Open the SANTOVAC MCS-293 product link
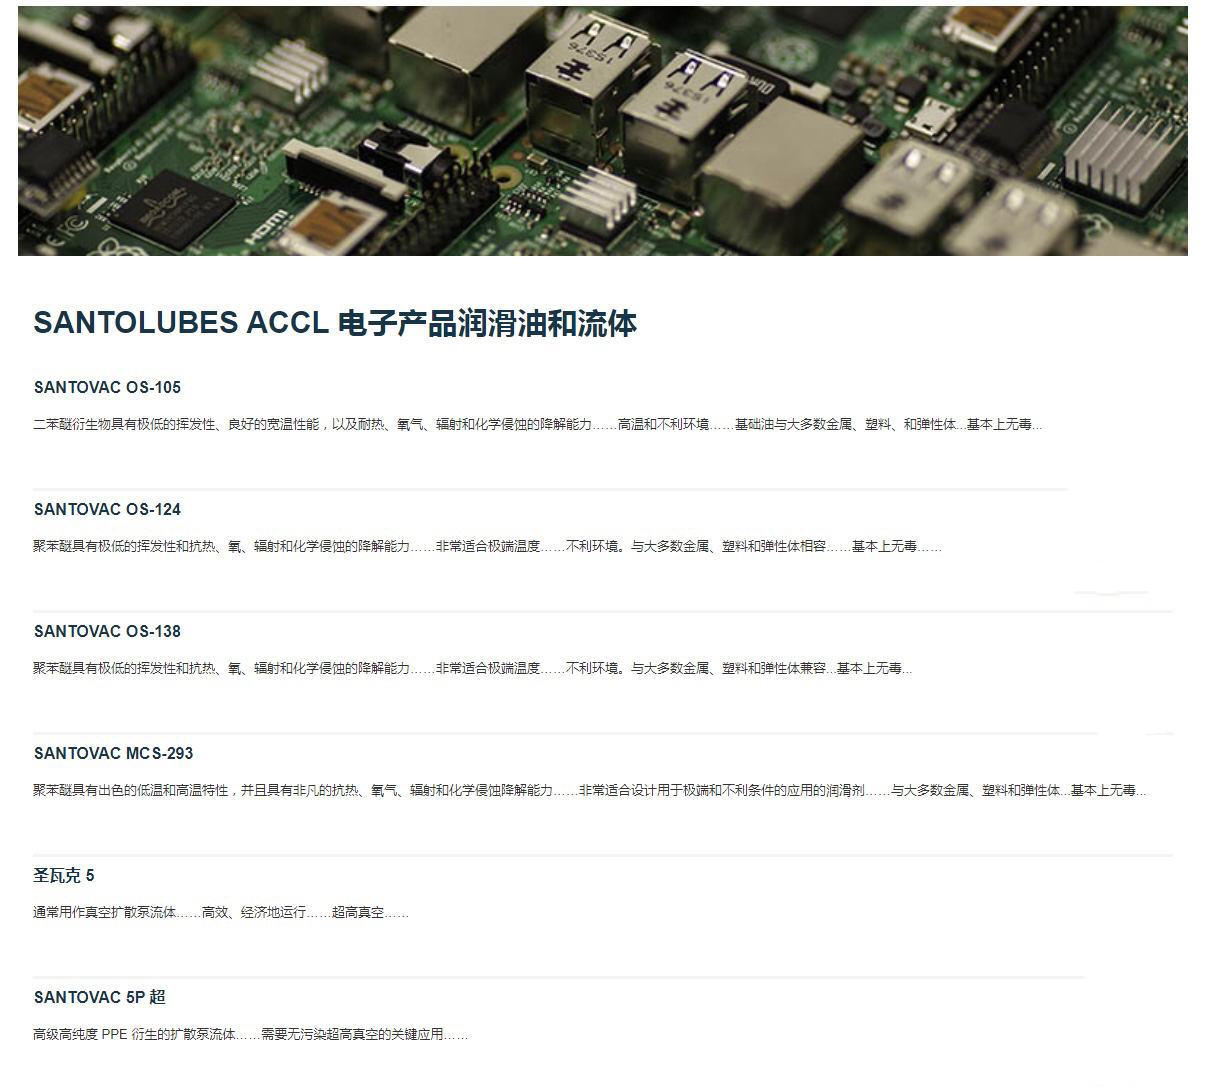The image size is (1213, 1087). [113, 753]
